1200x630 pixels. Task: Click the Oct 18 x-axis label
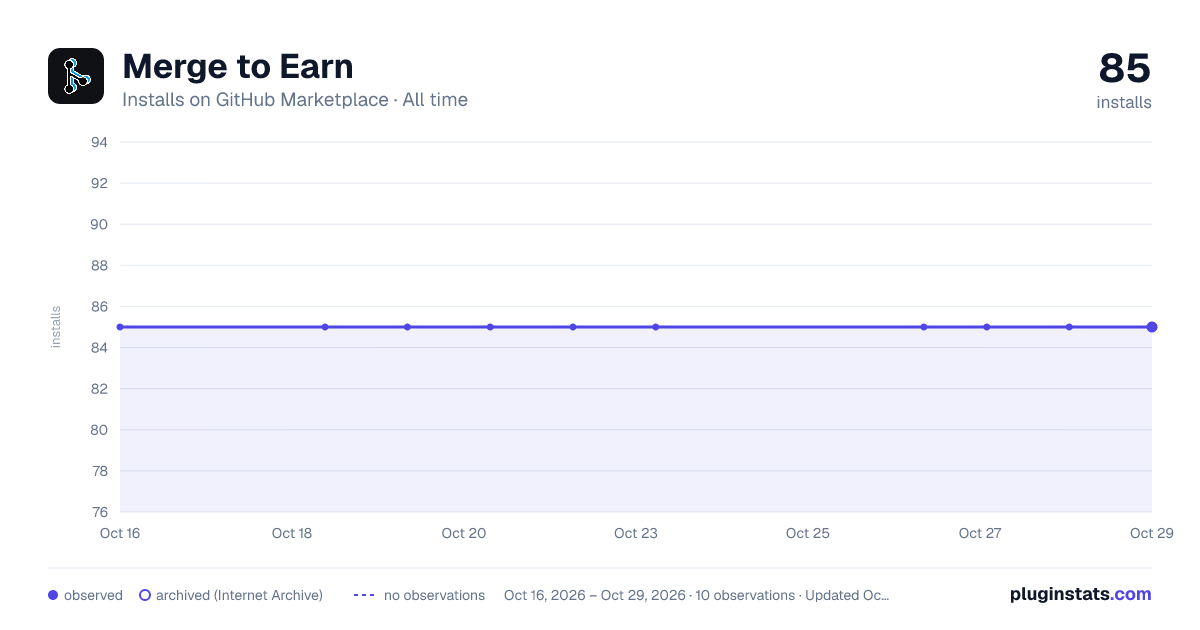pyautogui.click(x=292, y=534)
